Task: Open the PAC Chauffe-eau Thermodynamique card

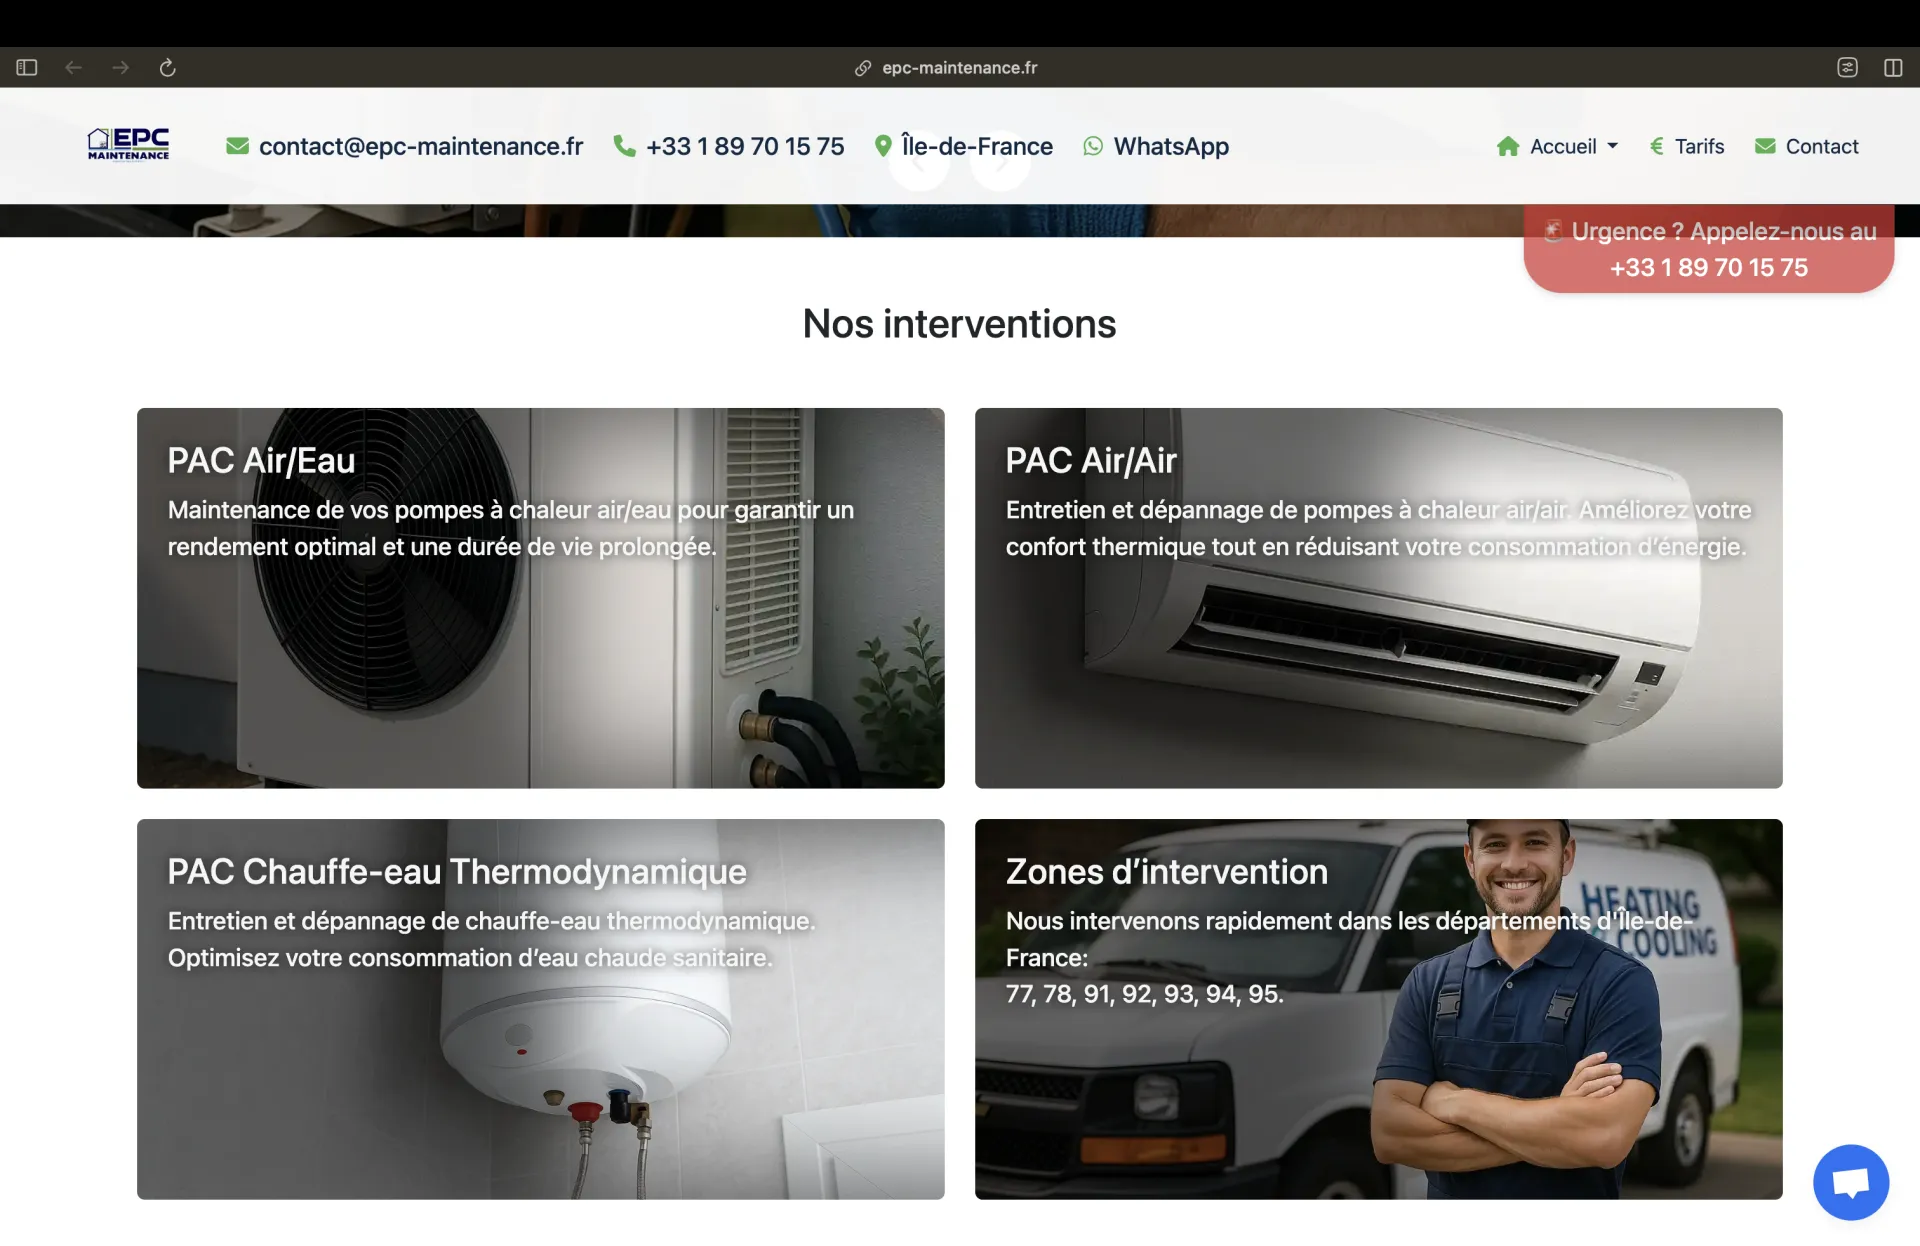Action: click(540, 1009)
